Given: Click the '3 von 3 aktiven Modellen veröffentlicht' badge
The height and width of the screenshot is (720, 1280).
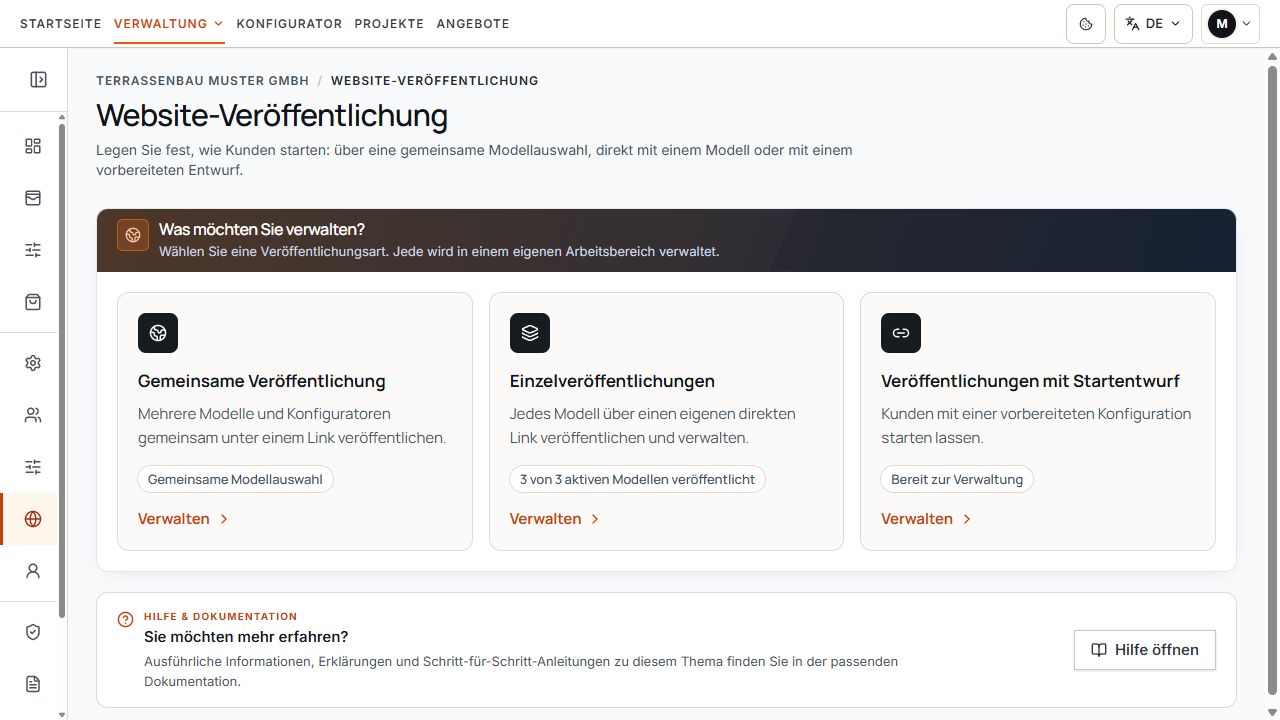Looking at the screenshot, I should tap(638, 479).
